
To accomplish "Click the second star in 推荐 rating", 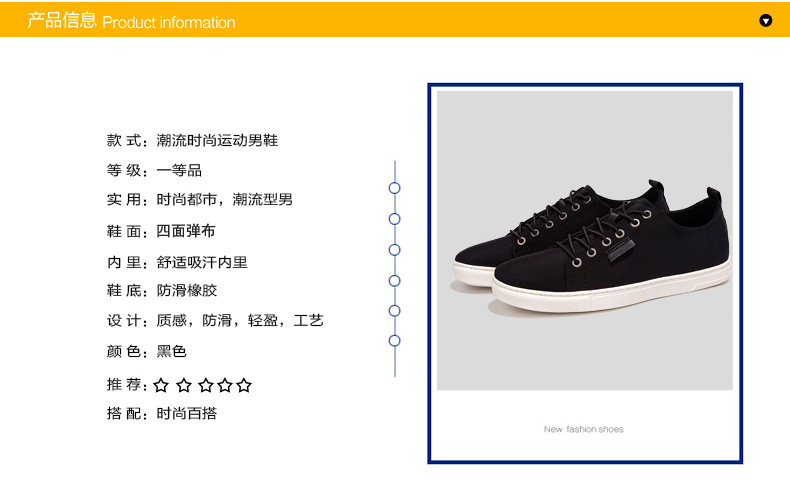I will coord(184,385).
